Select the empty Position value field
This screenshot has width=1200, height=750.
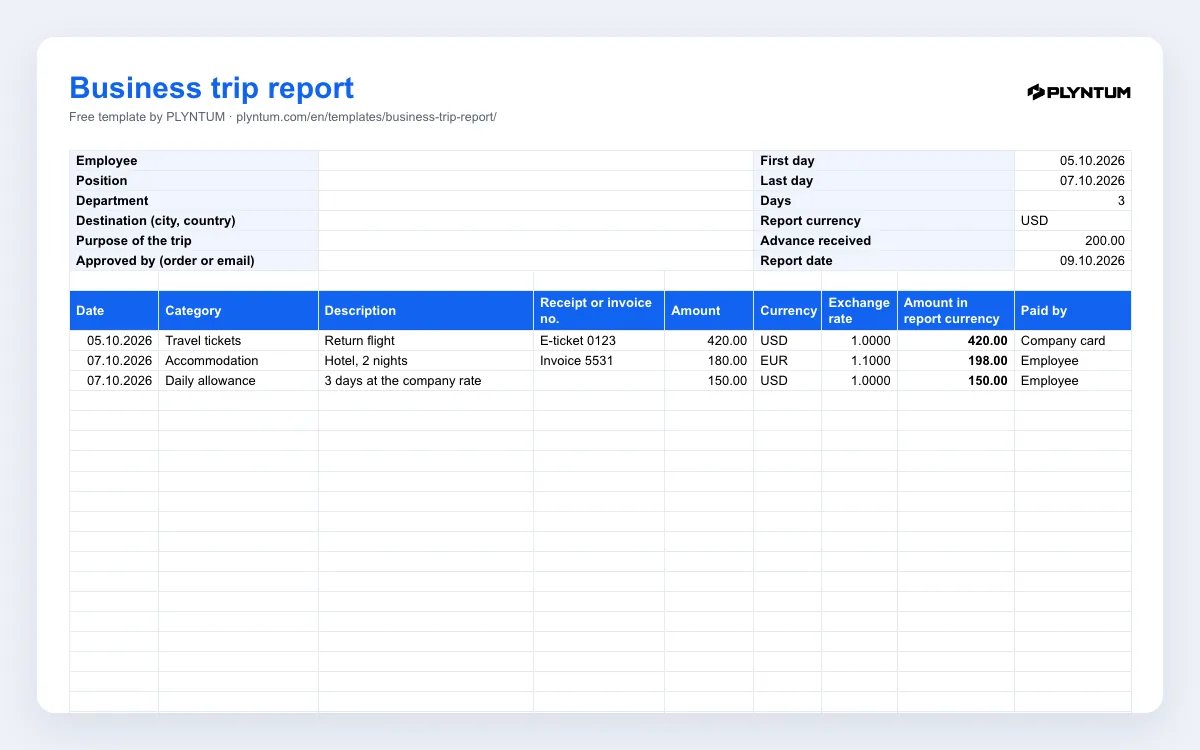pos(536,181)
